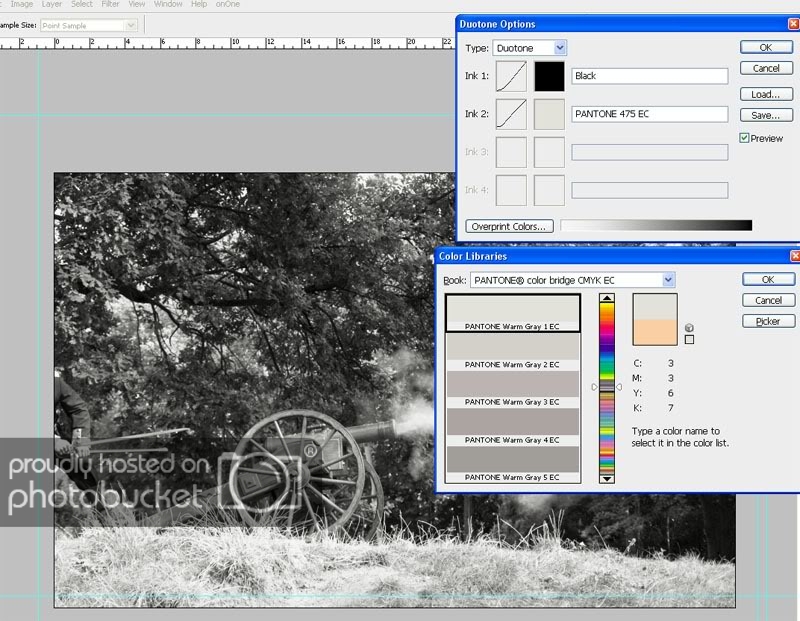Click the black Ink 1 color swatch
This screenshot has height=621, width=800.
pos(549,76)
